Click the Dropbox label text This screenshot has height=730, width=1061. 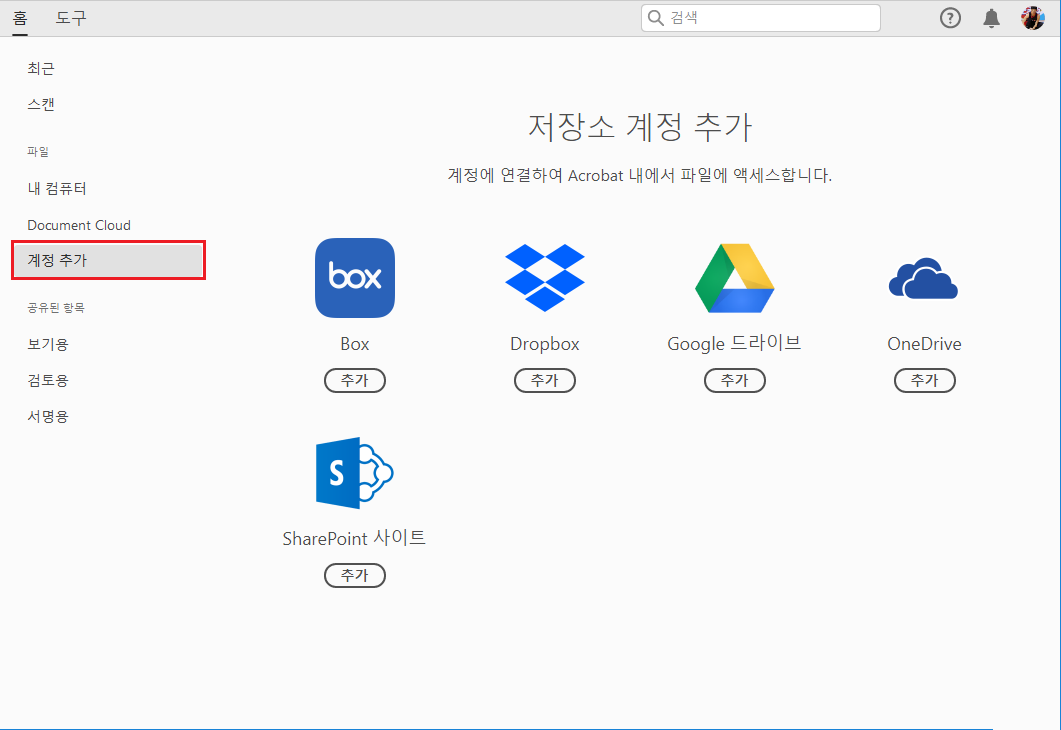545,344
